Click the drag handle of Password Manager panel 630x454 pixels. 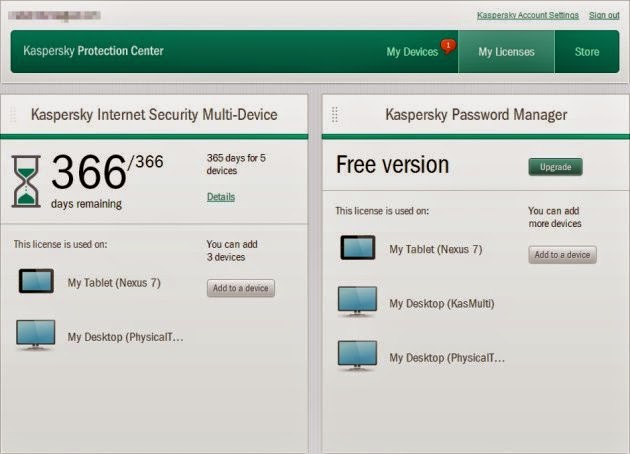point(335,115)
